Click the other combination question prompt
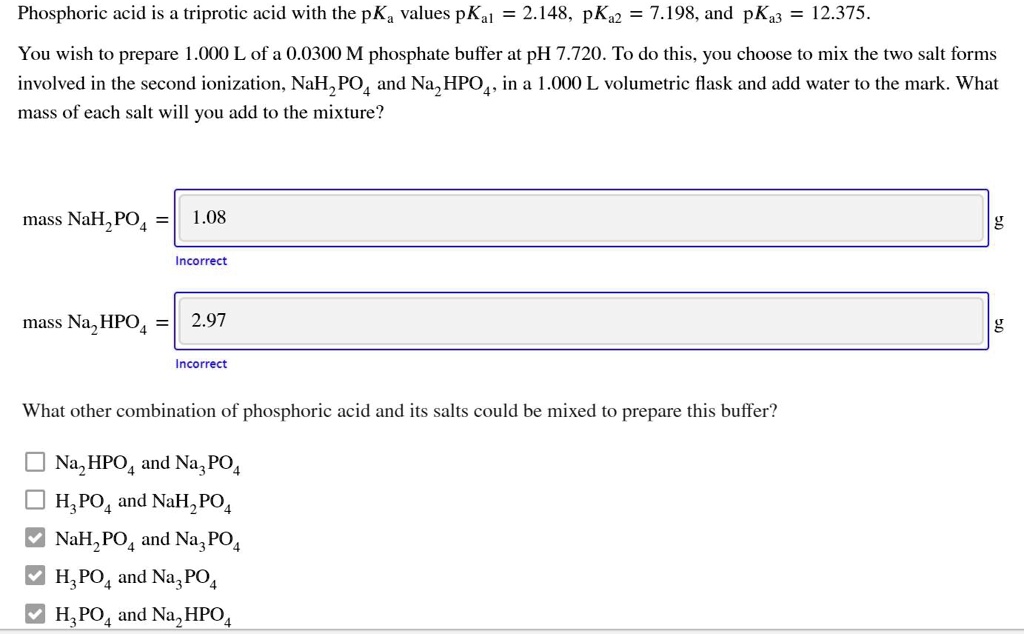 [400, 410]
